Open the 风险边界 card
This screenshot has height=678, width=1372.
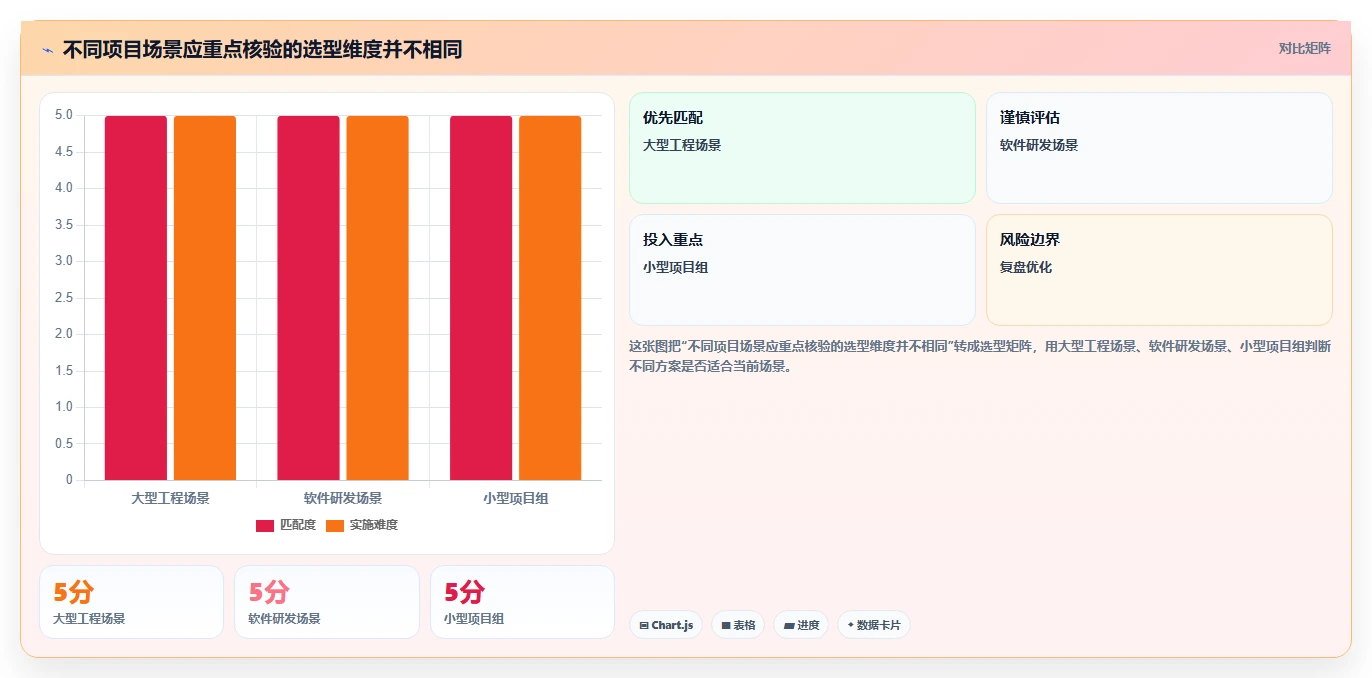1159,270
